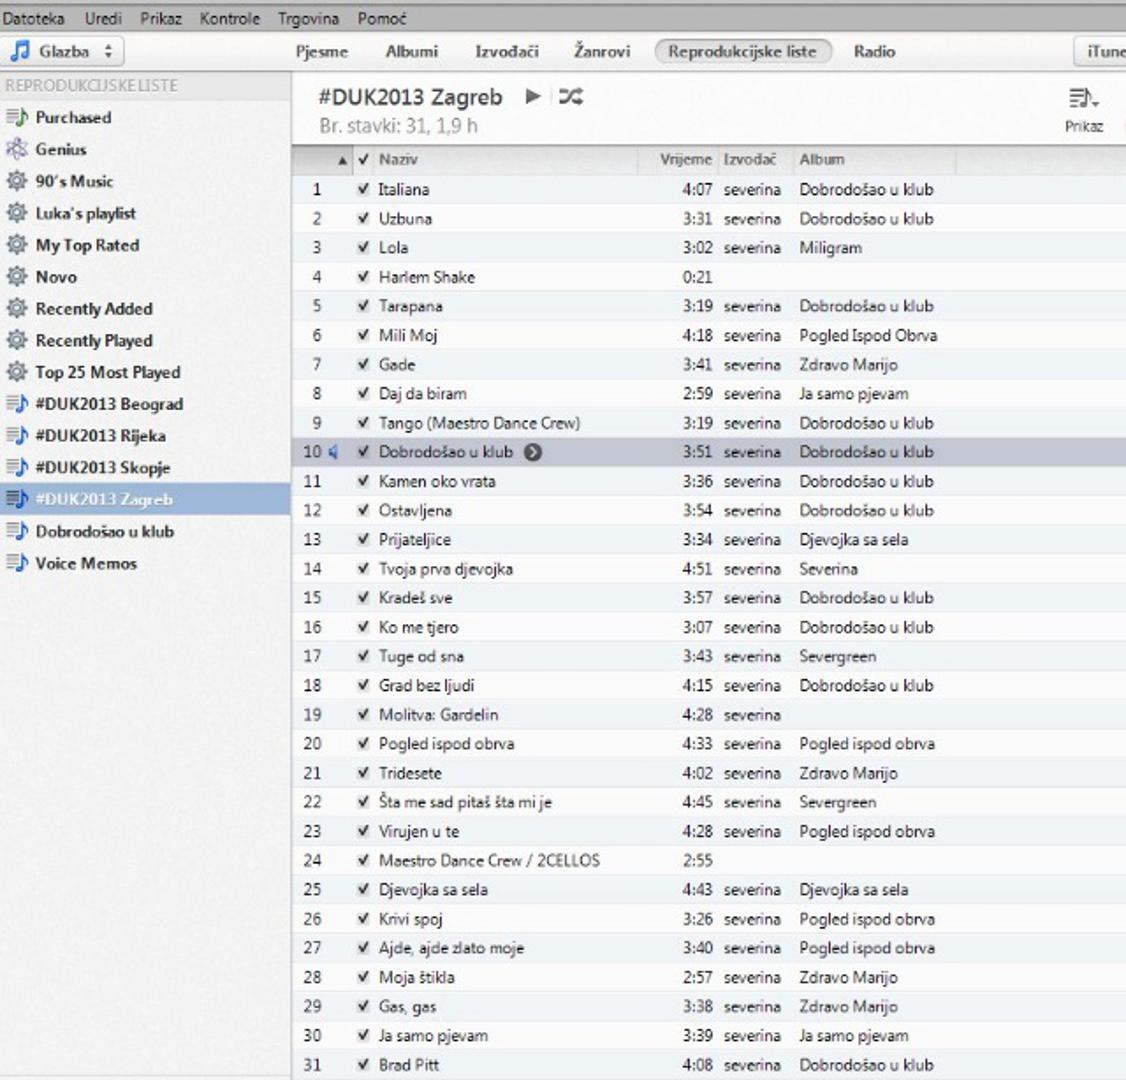1126x1080 pixels.
Task: Select the Voice Memos playlist
Action: (x=86, y=563)
